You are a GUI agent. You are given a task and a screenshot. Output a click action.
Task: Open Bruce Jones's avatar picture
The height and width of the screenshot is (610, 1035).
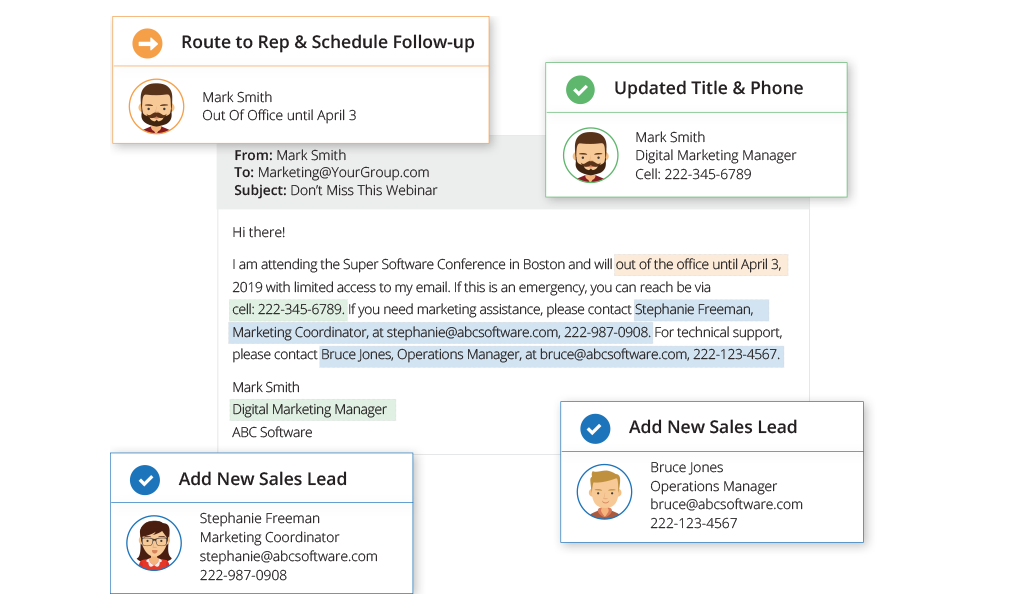(x=604, y=491)
